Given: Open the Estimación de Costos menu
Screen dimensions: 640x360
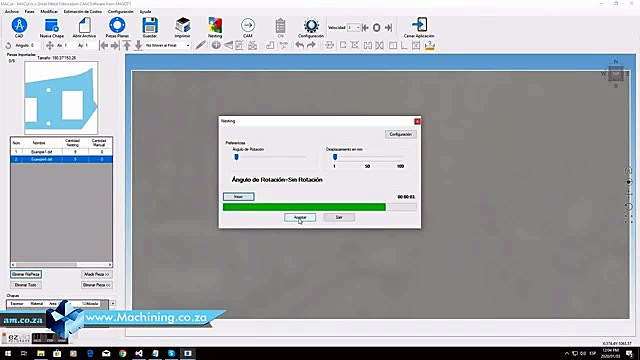Looking at the screenshot, I should [83, 11].
